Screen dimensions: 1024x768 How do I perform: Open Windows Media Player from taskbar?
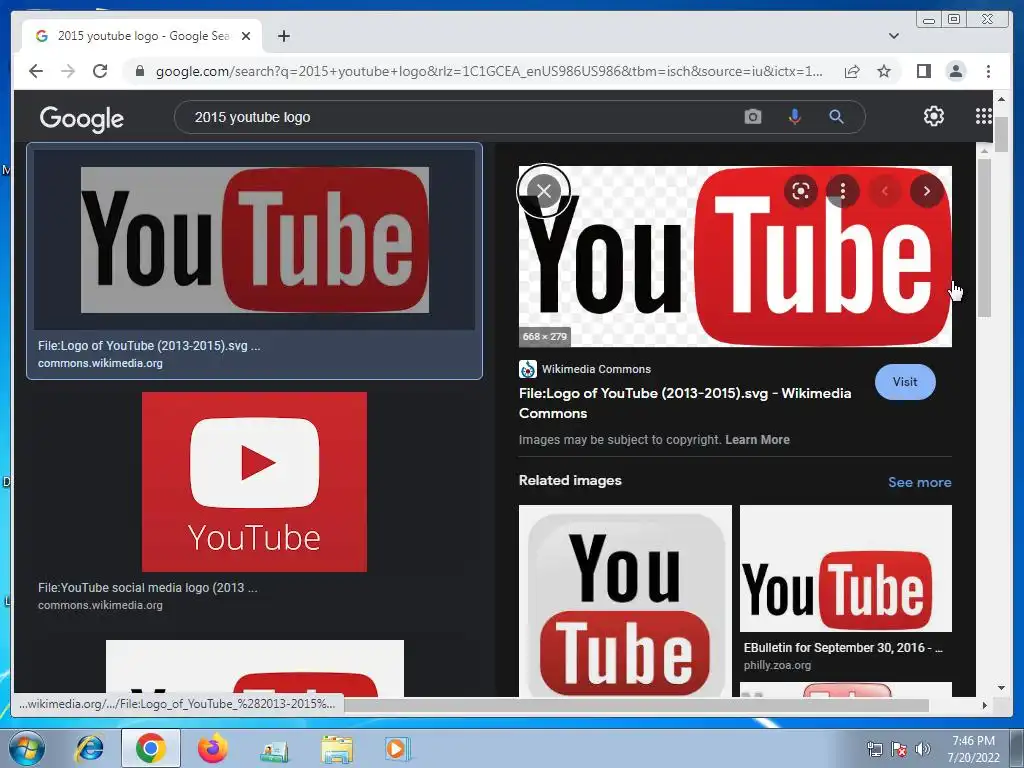(396, 748)
